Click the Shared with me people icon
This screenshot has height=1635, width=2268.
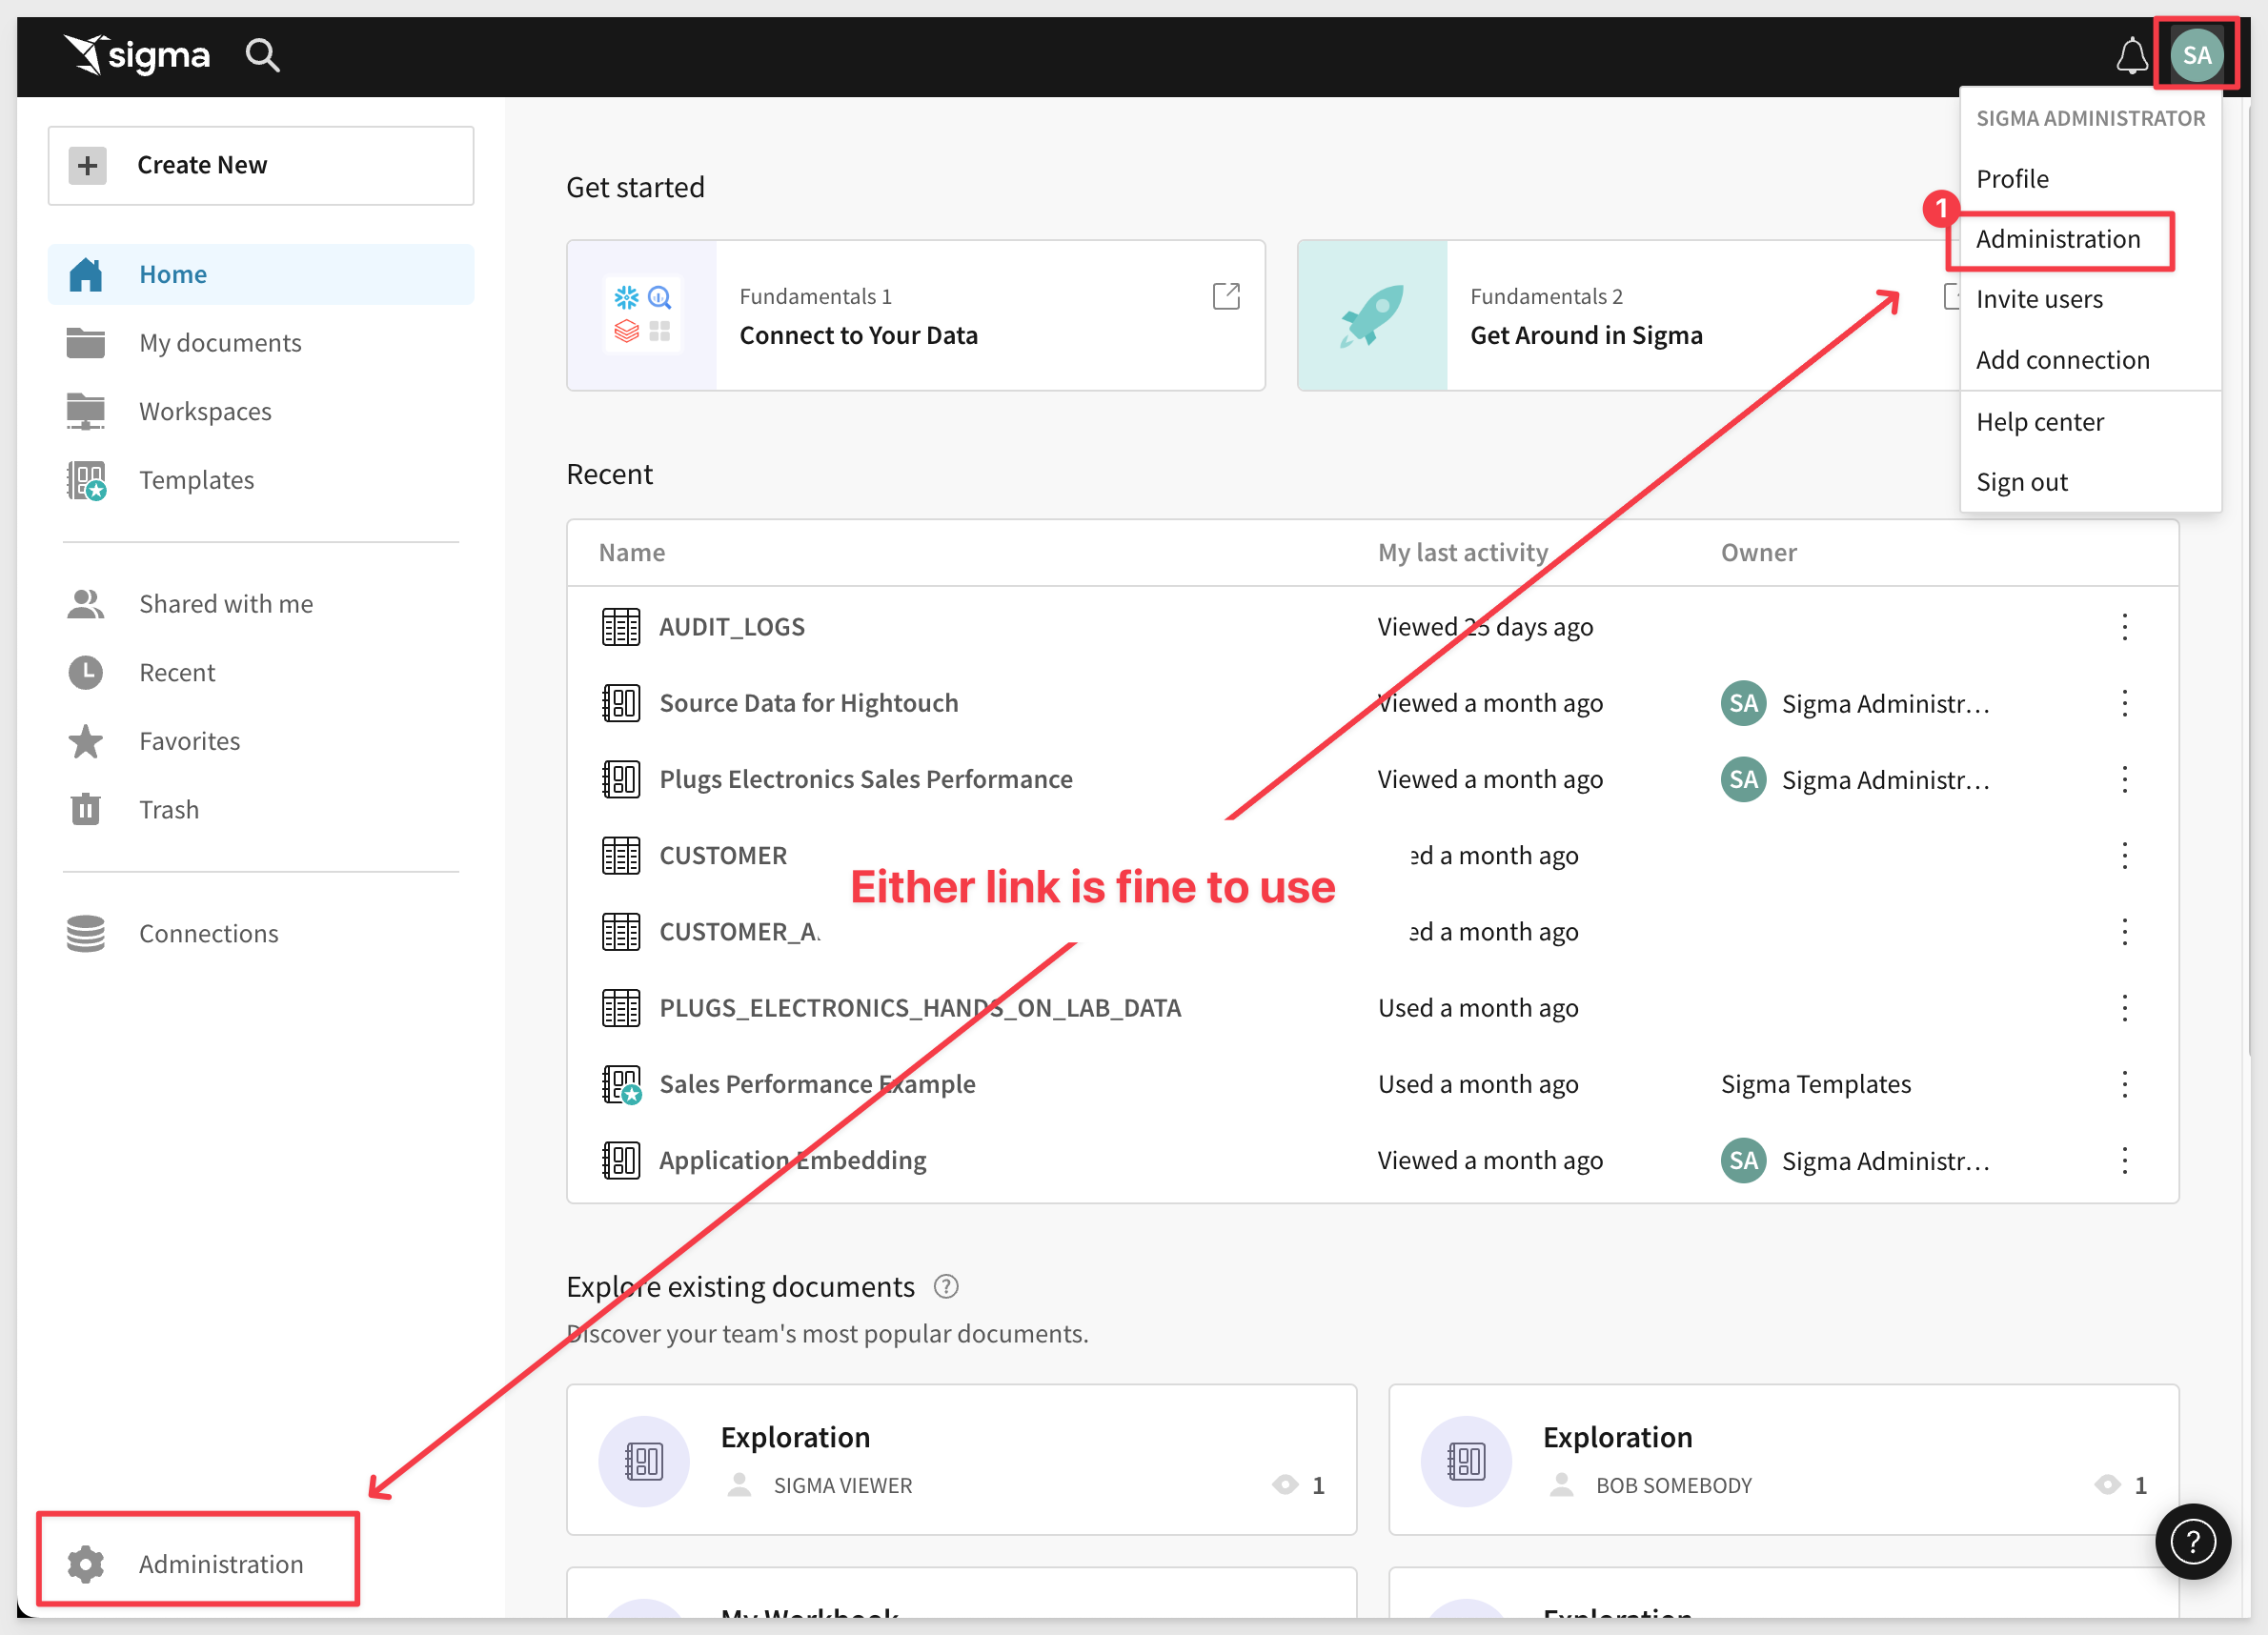[86, 604]
